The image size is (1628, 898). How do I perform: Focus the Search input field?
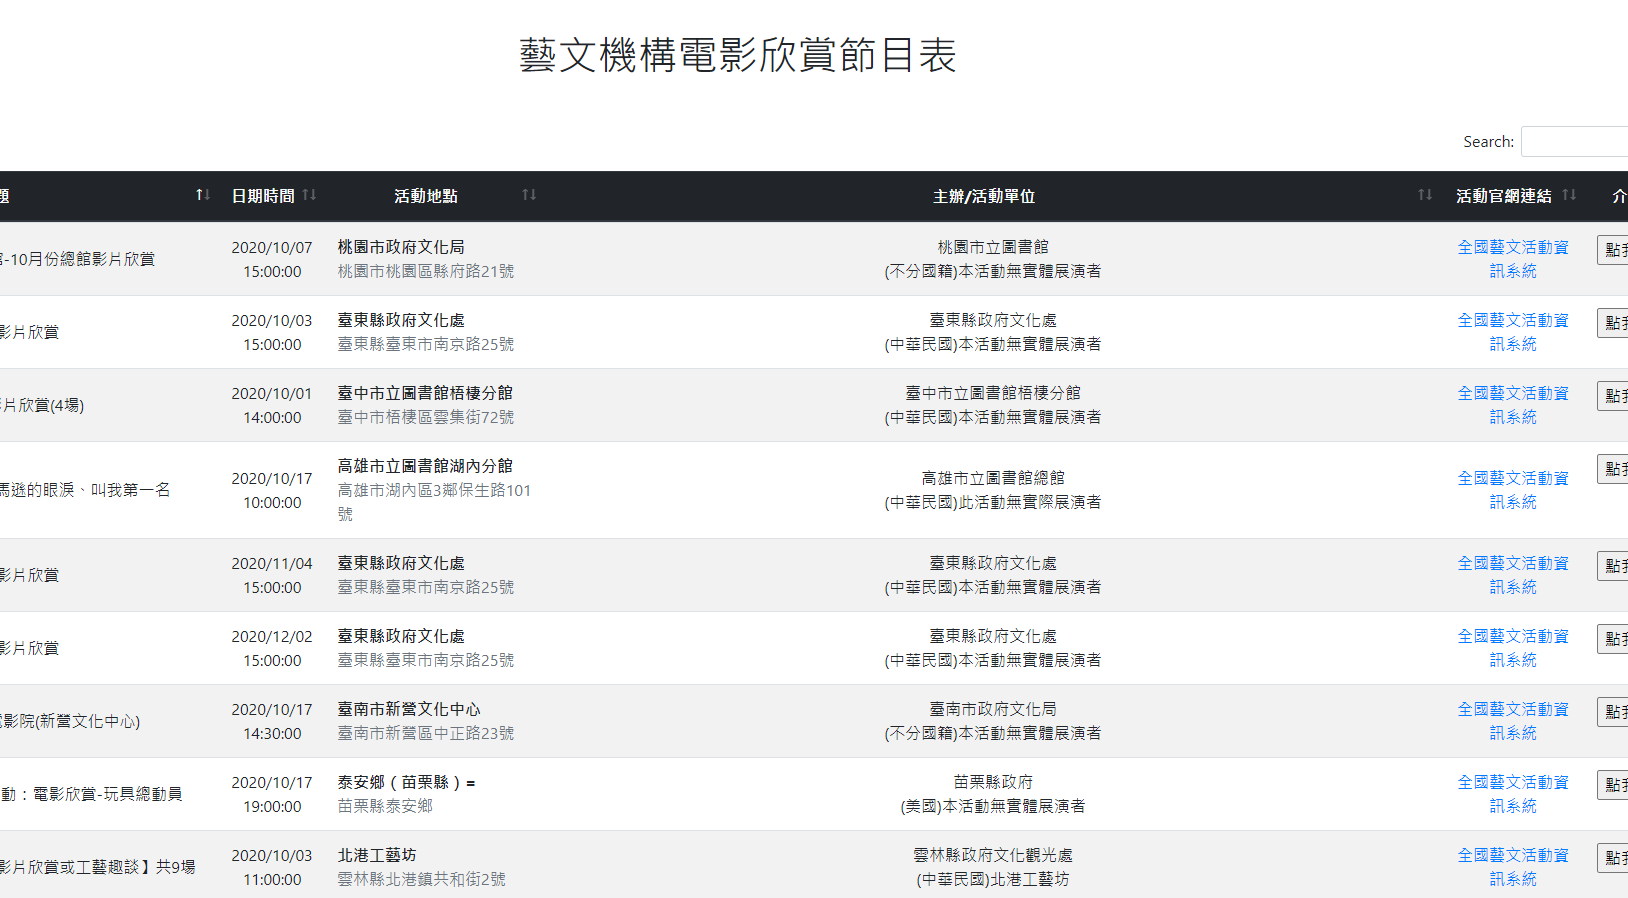coord(1574,142)
